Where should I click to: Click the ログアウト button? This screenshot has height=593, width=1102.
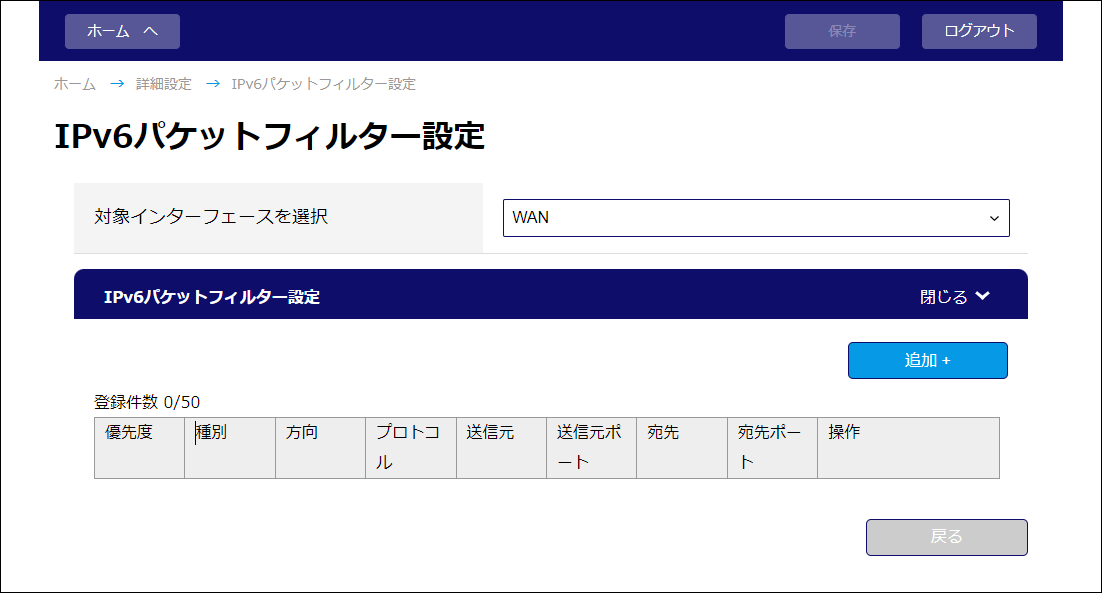(979, 31)
